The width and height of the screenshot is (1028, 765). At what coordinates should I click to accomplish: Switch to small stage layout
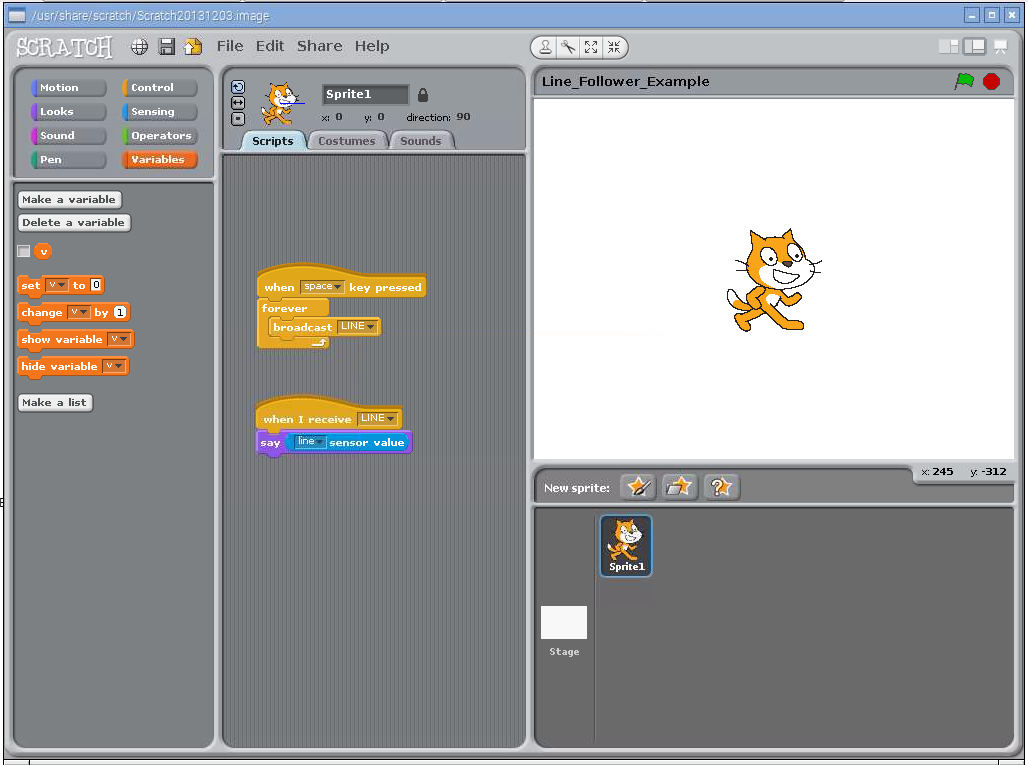tap(948, 47)
